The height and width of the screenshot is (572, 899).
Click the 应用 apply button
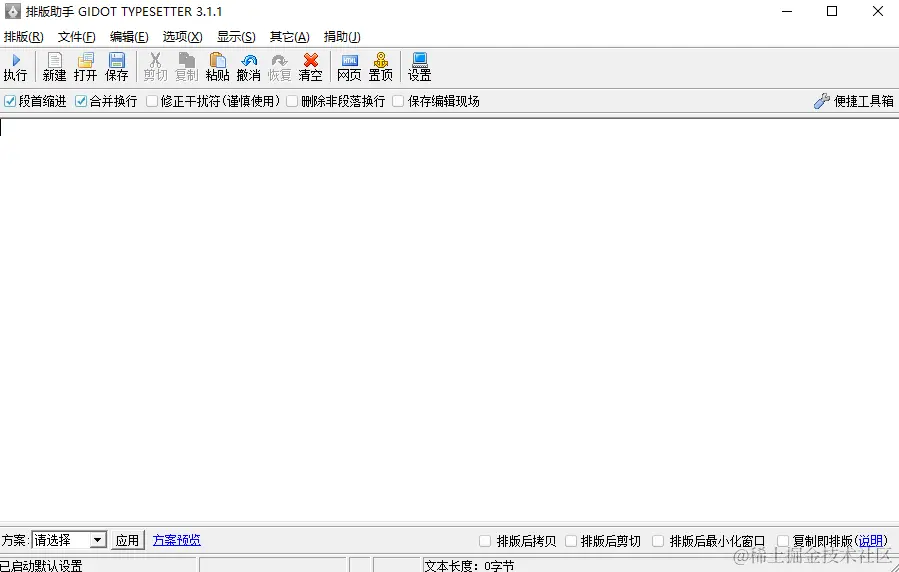(127, 540)
